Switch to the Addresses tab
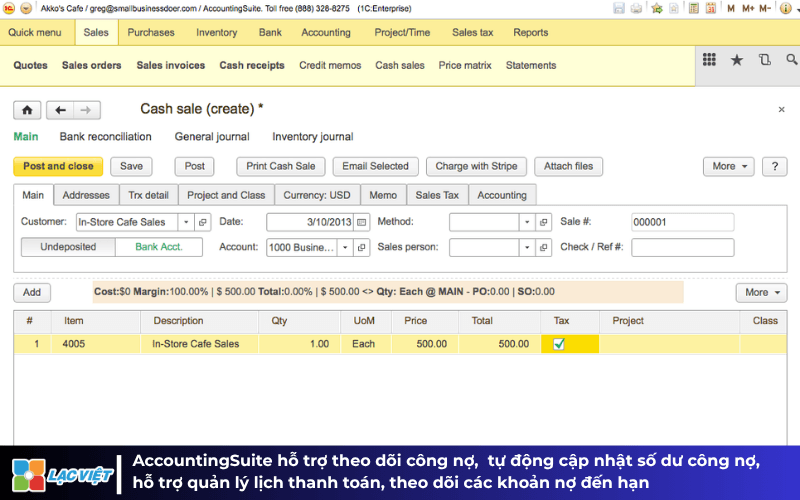 (x=86, y=195)
